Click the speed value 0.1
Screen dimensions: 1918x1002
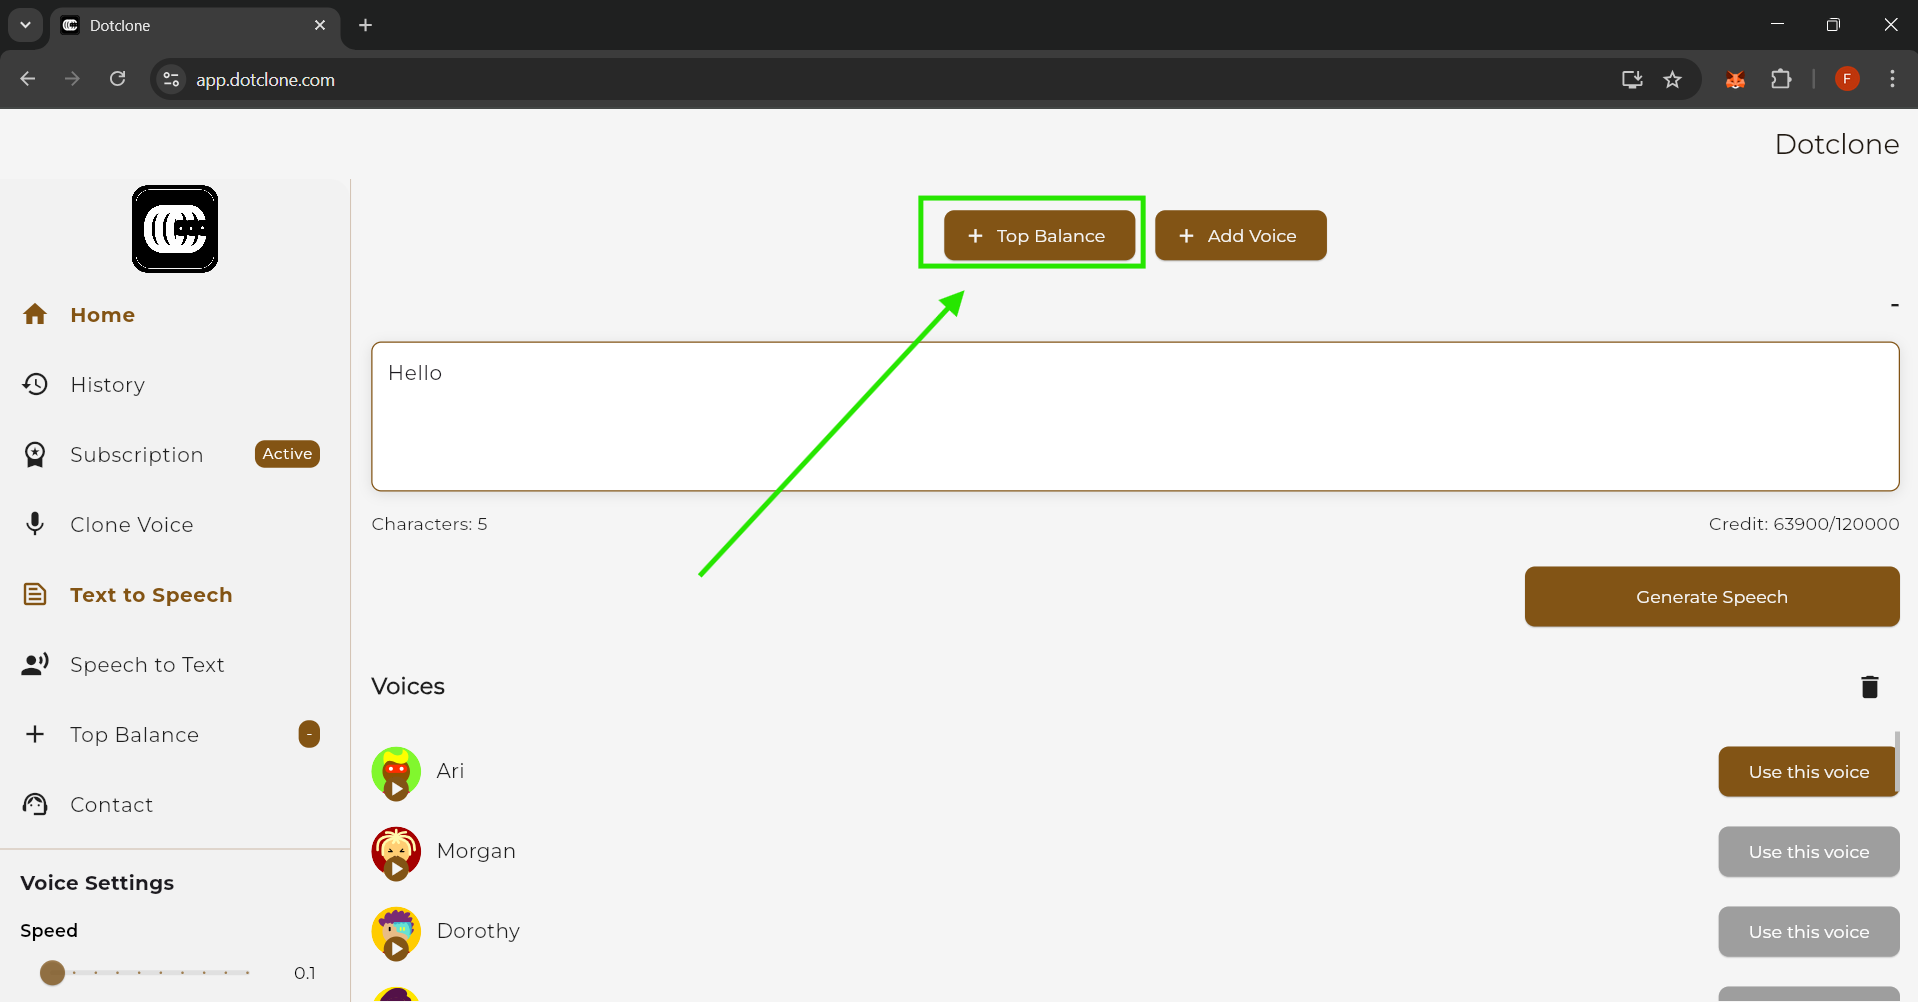point(305,973)
